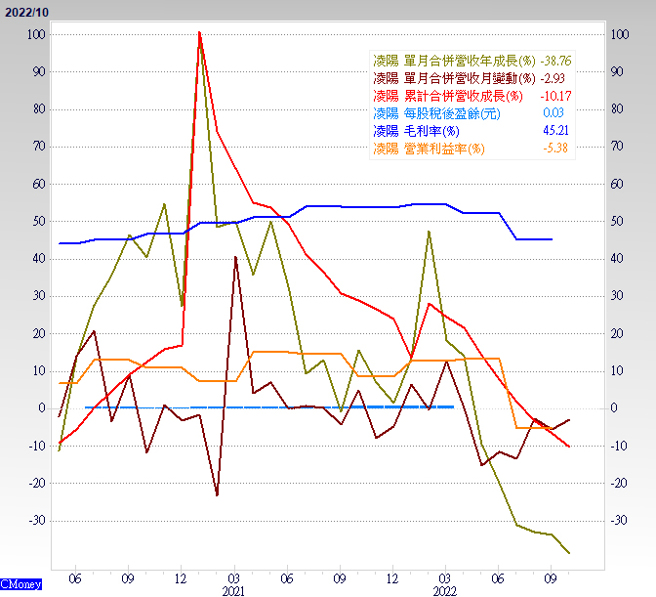
Task: Click the 100 tick on the left y-axis
Action: [x=36, y=35]
